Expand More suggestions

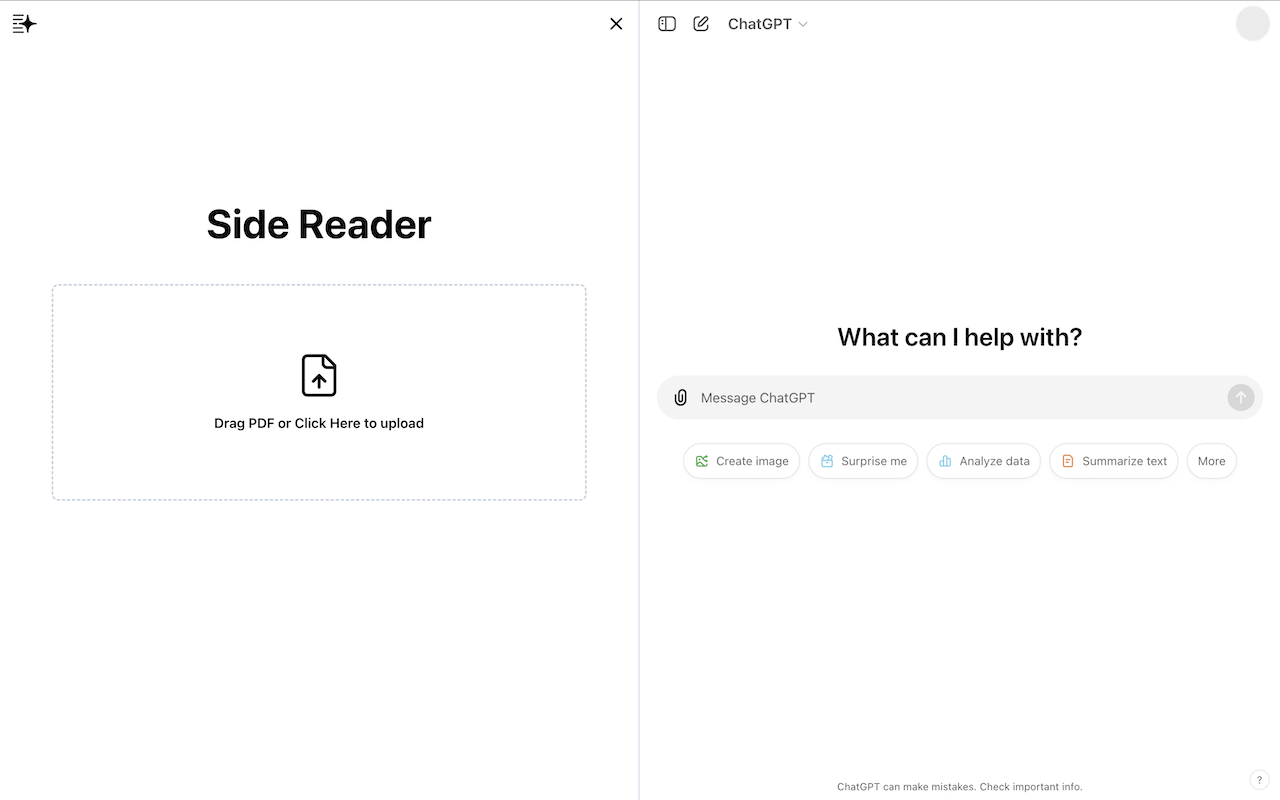click(1211, 461)
